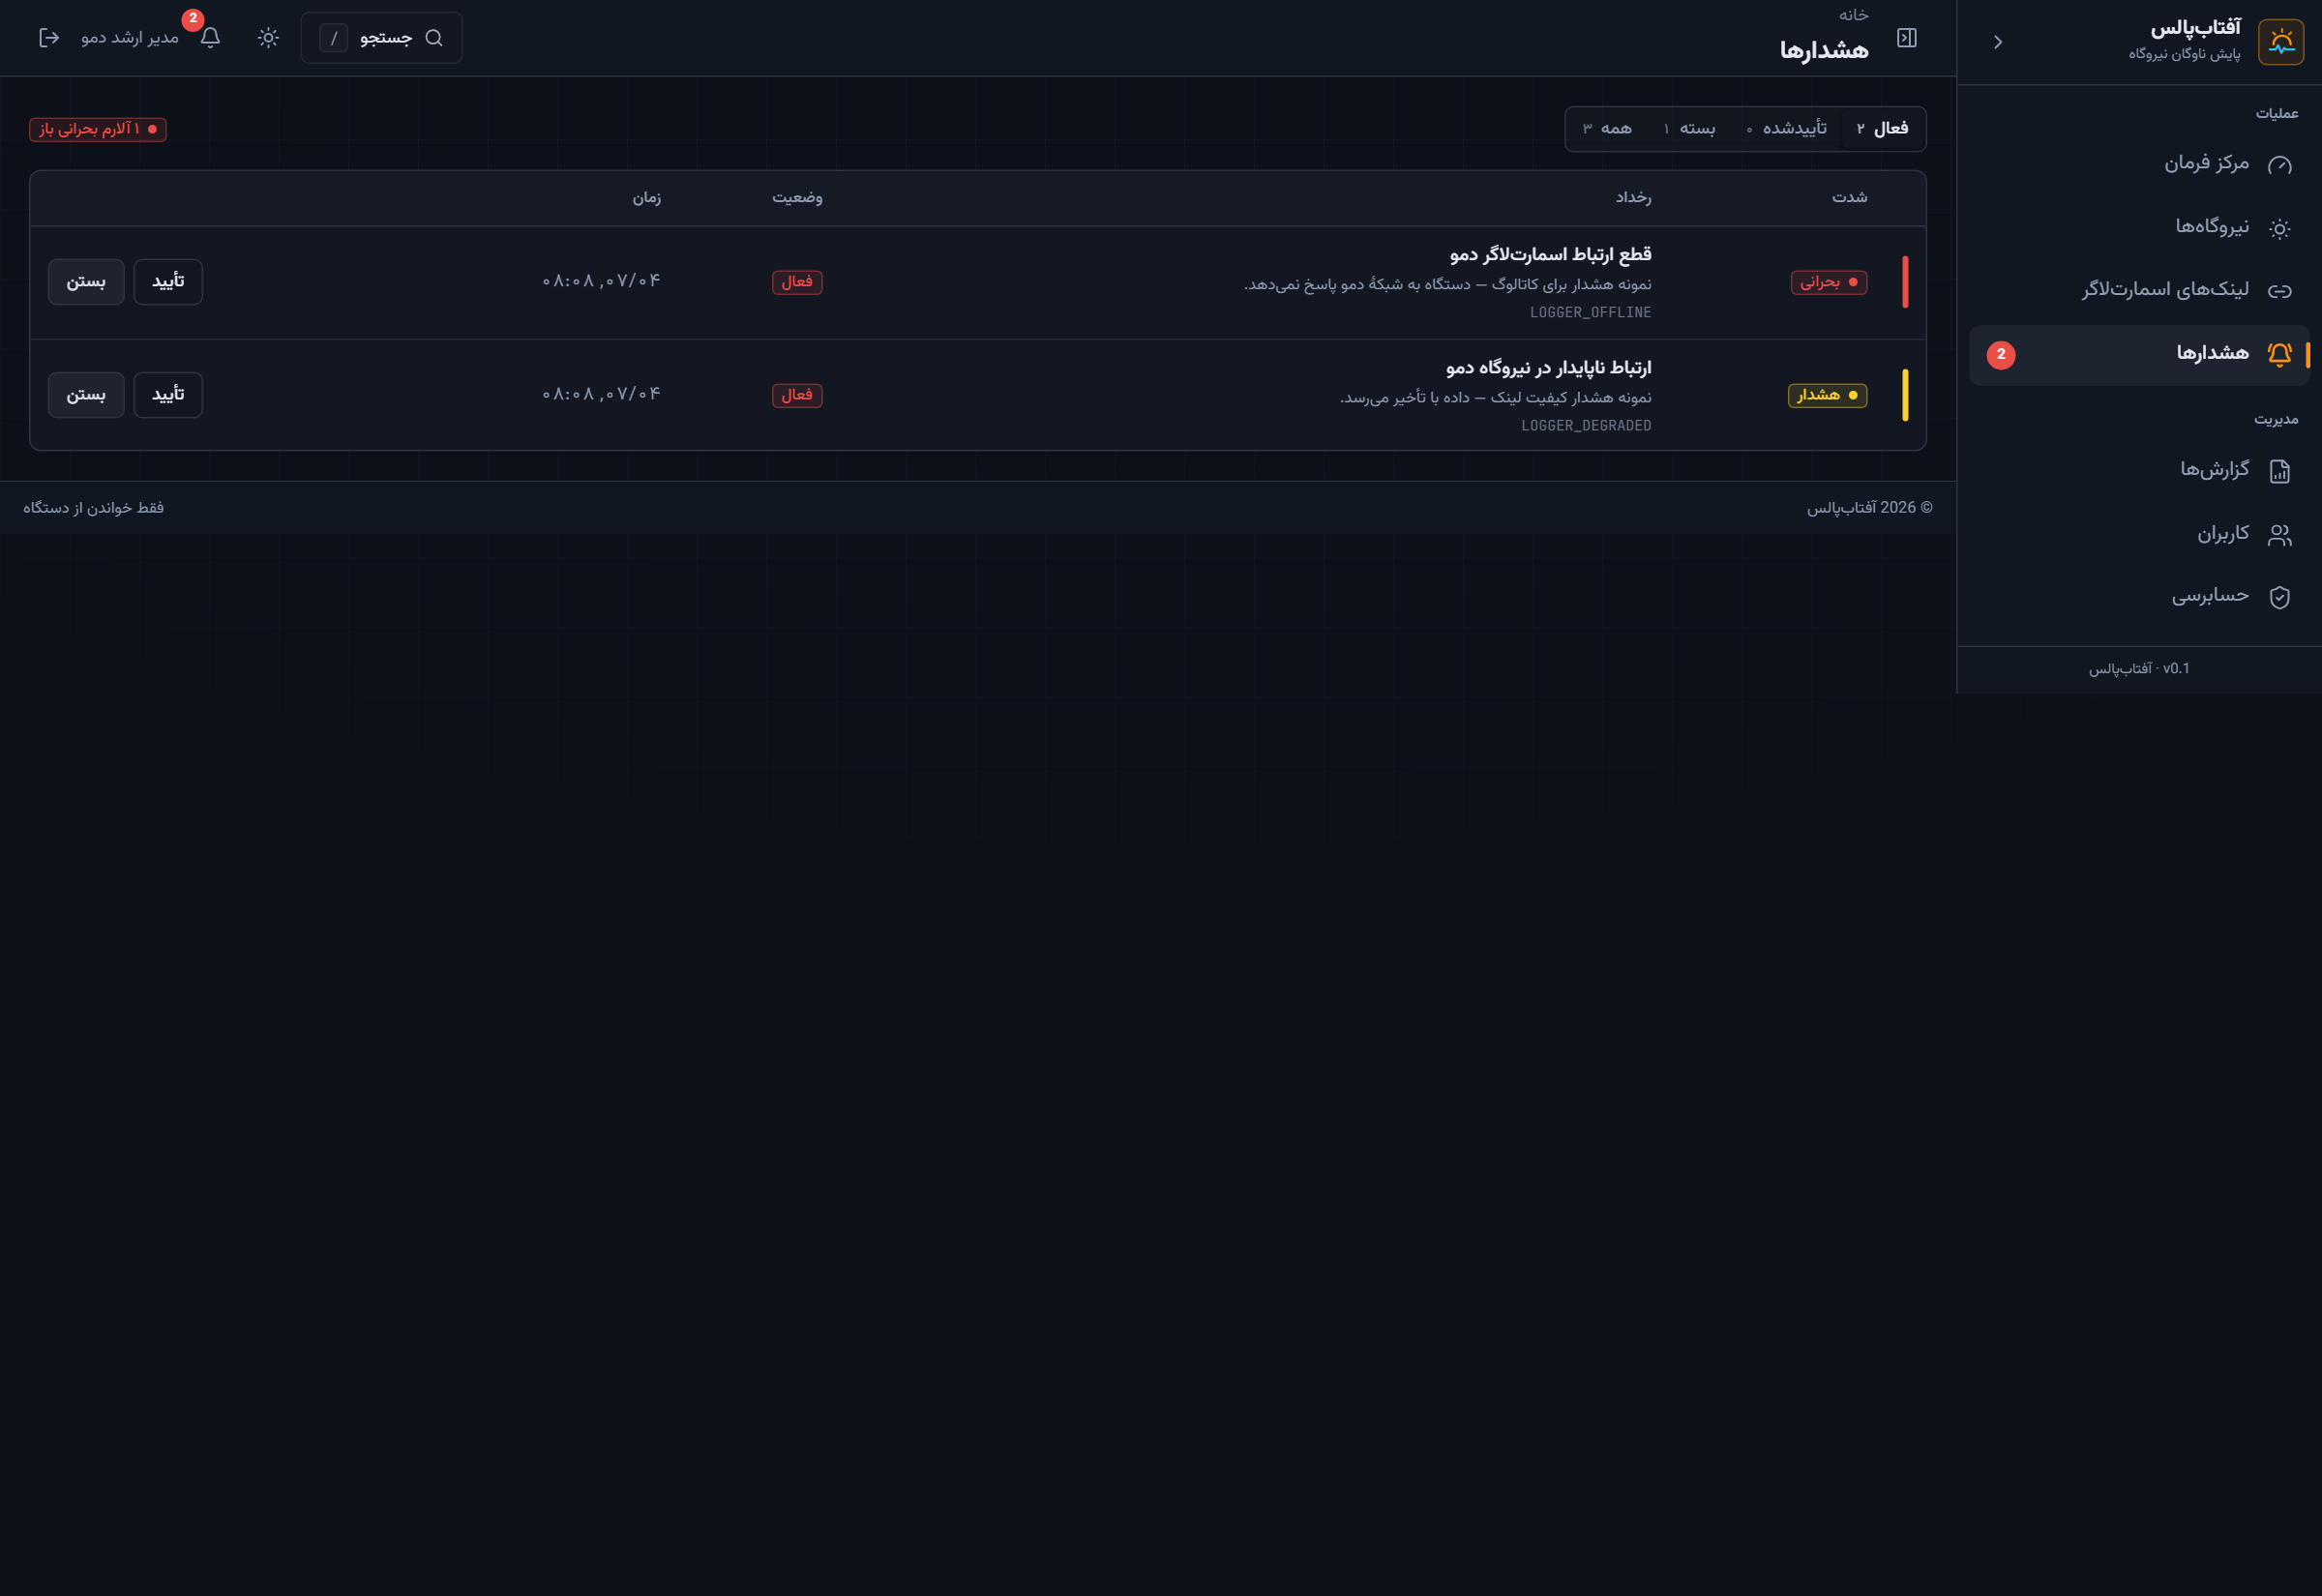The width and height of the screenshot is (2322, 1596).
Task: Toggle light theme with sun icon
Action: coord(267,38)
